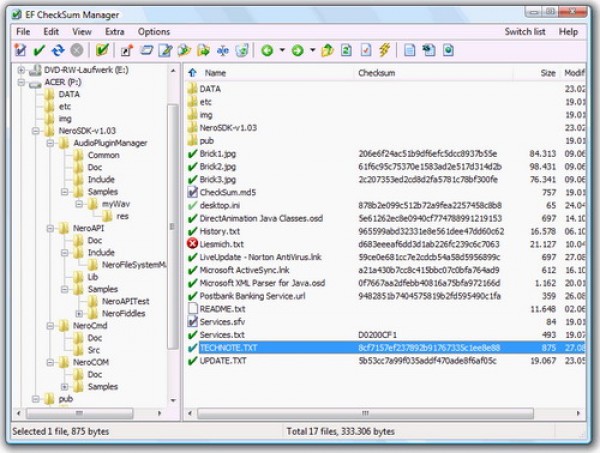This screenshot has height=453, width=600.
Task: Expand the DVD-RW-Laufwerk (E:) node
Action: [21, 70]
